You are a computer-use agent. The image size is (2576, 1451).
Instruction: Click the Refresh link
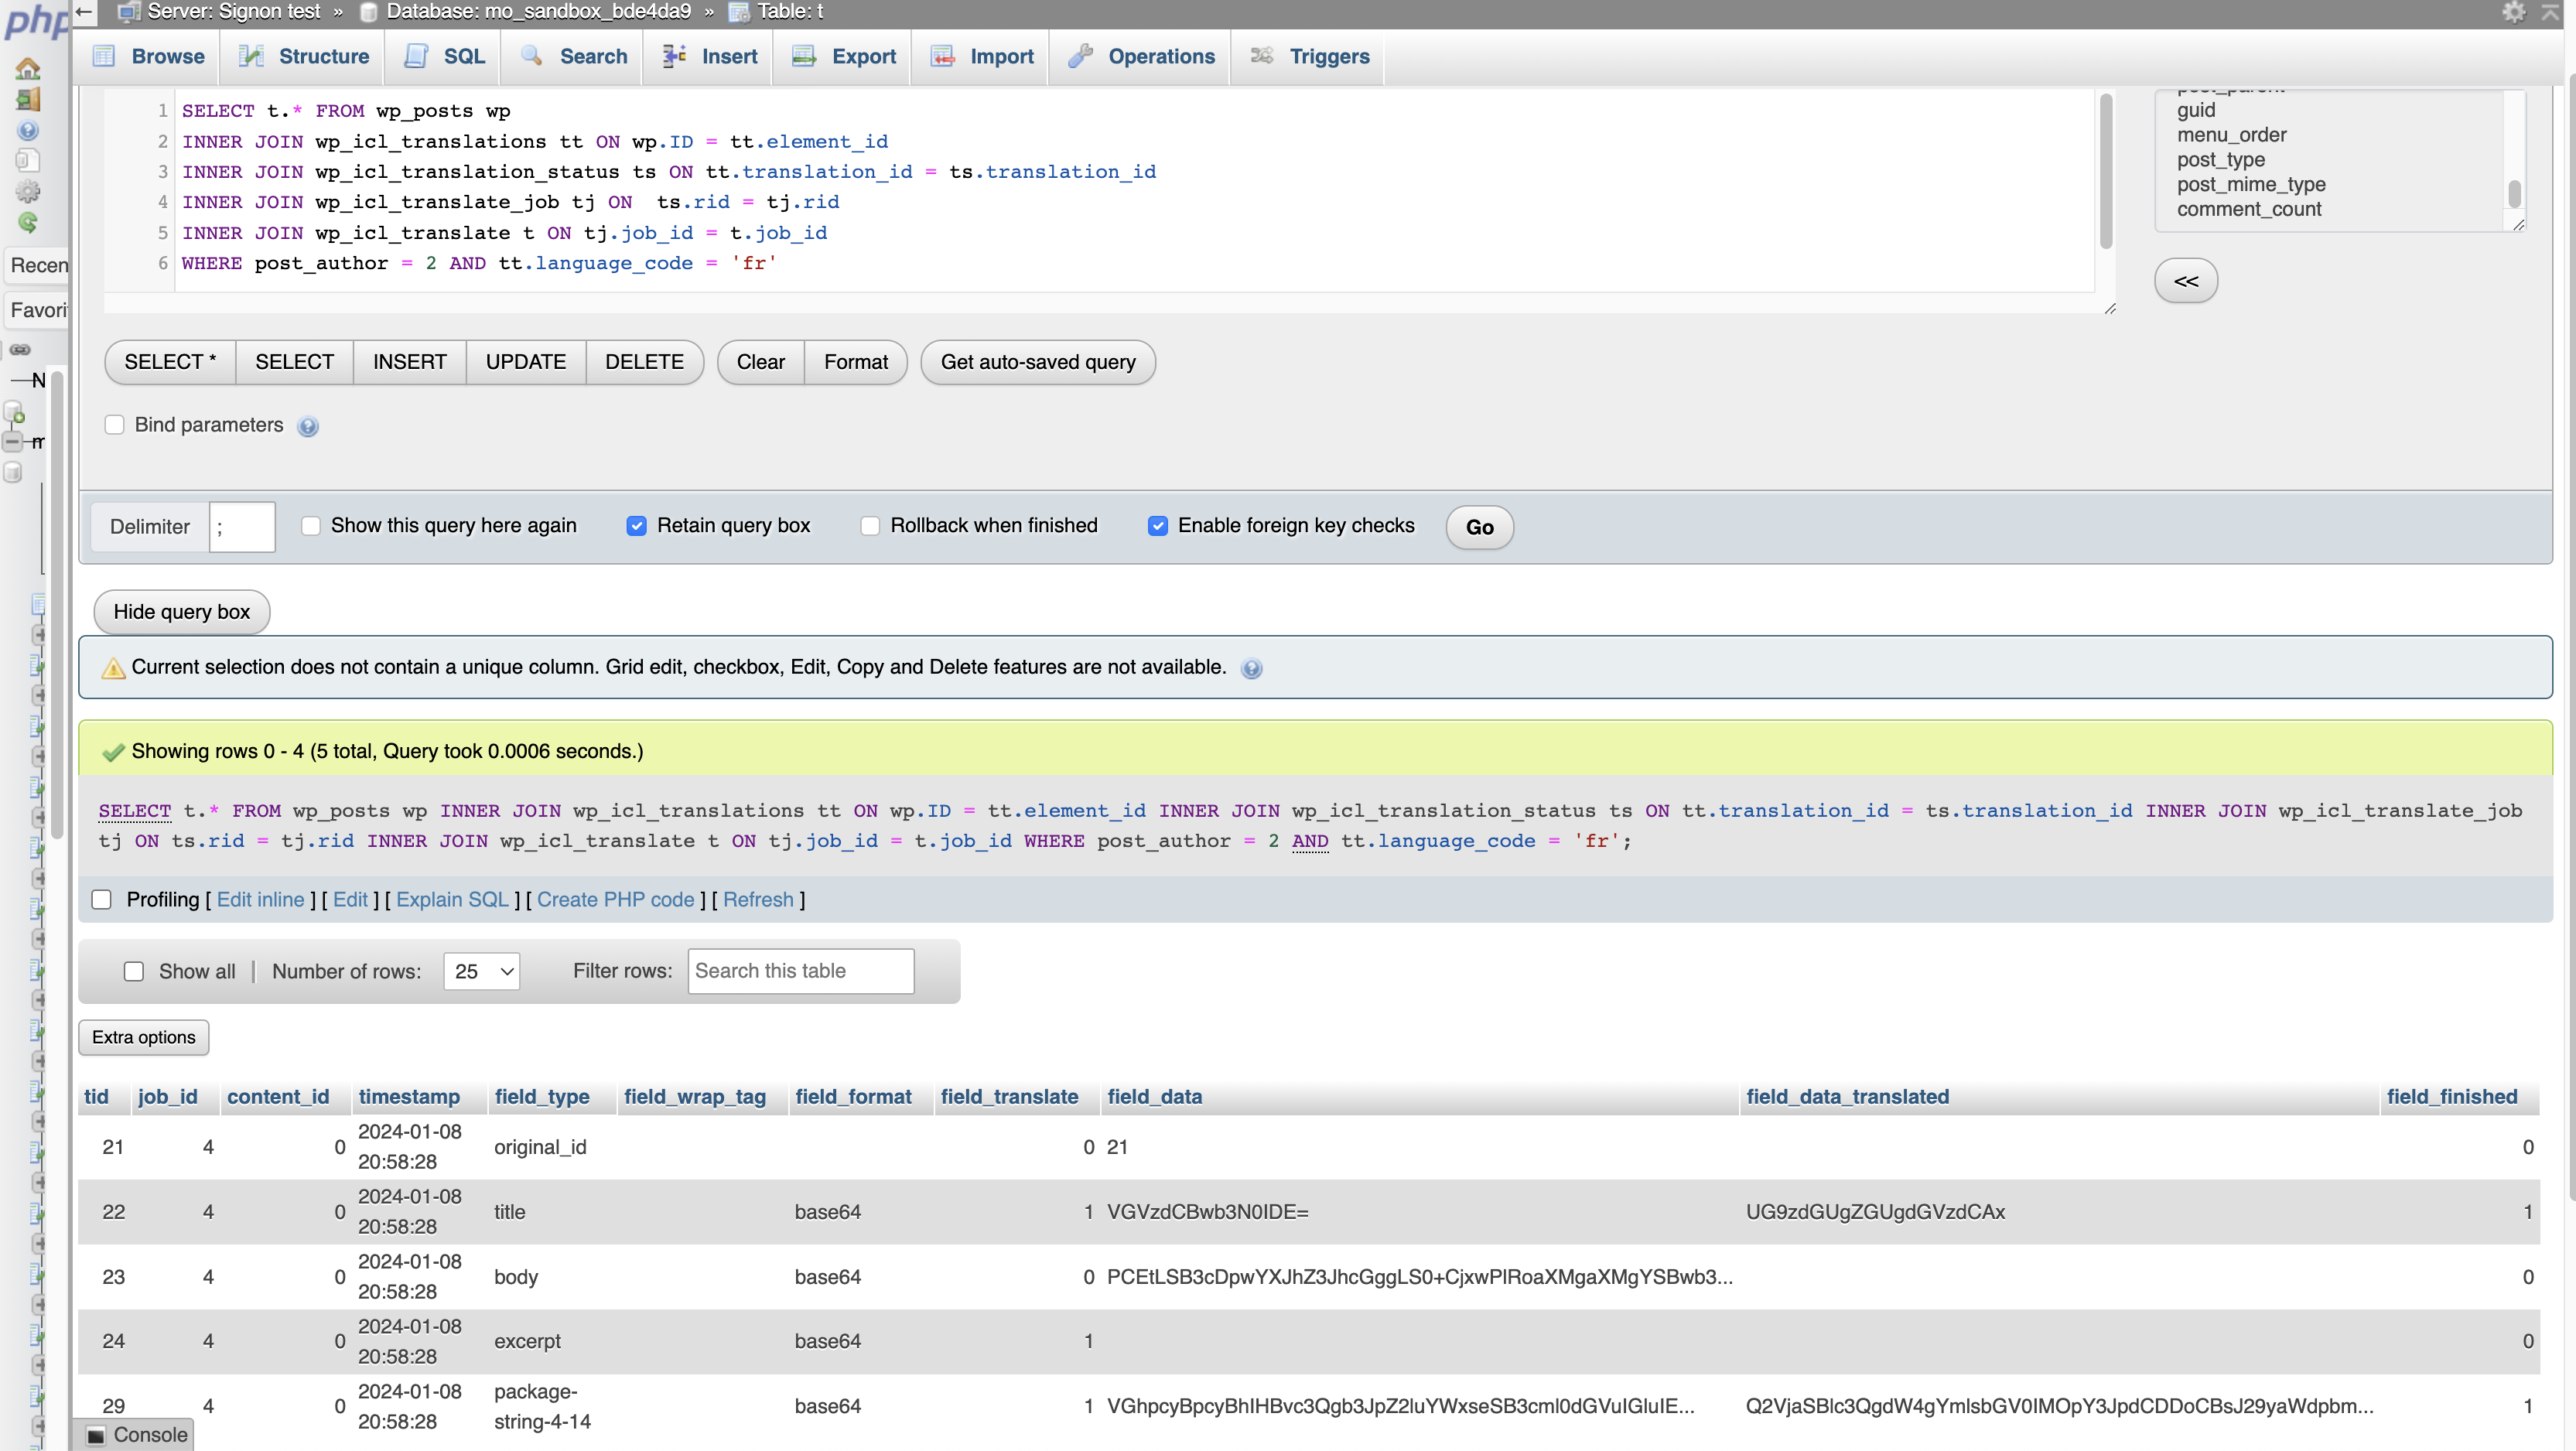[758, 900]
